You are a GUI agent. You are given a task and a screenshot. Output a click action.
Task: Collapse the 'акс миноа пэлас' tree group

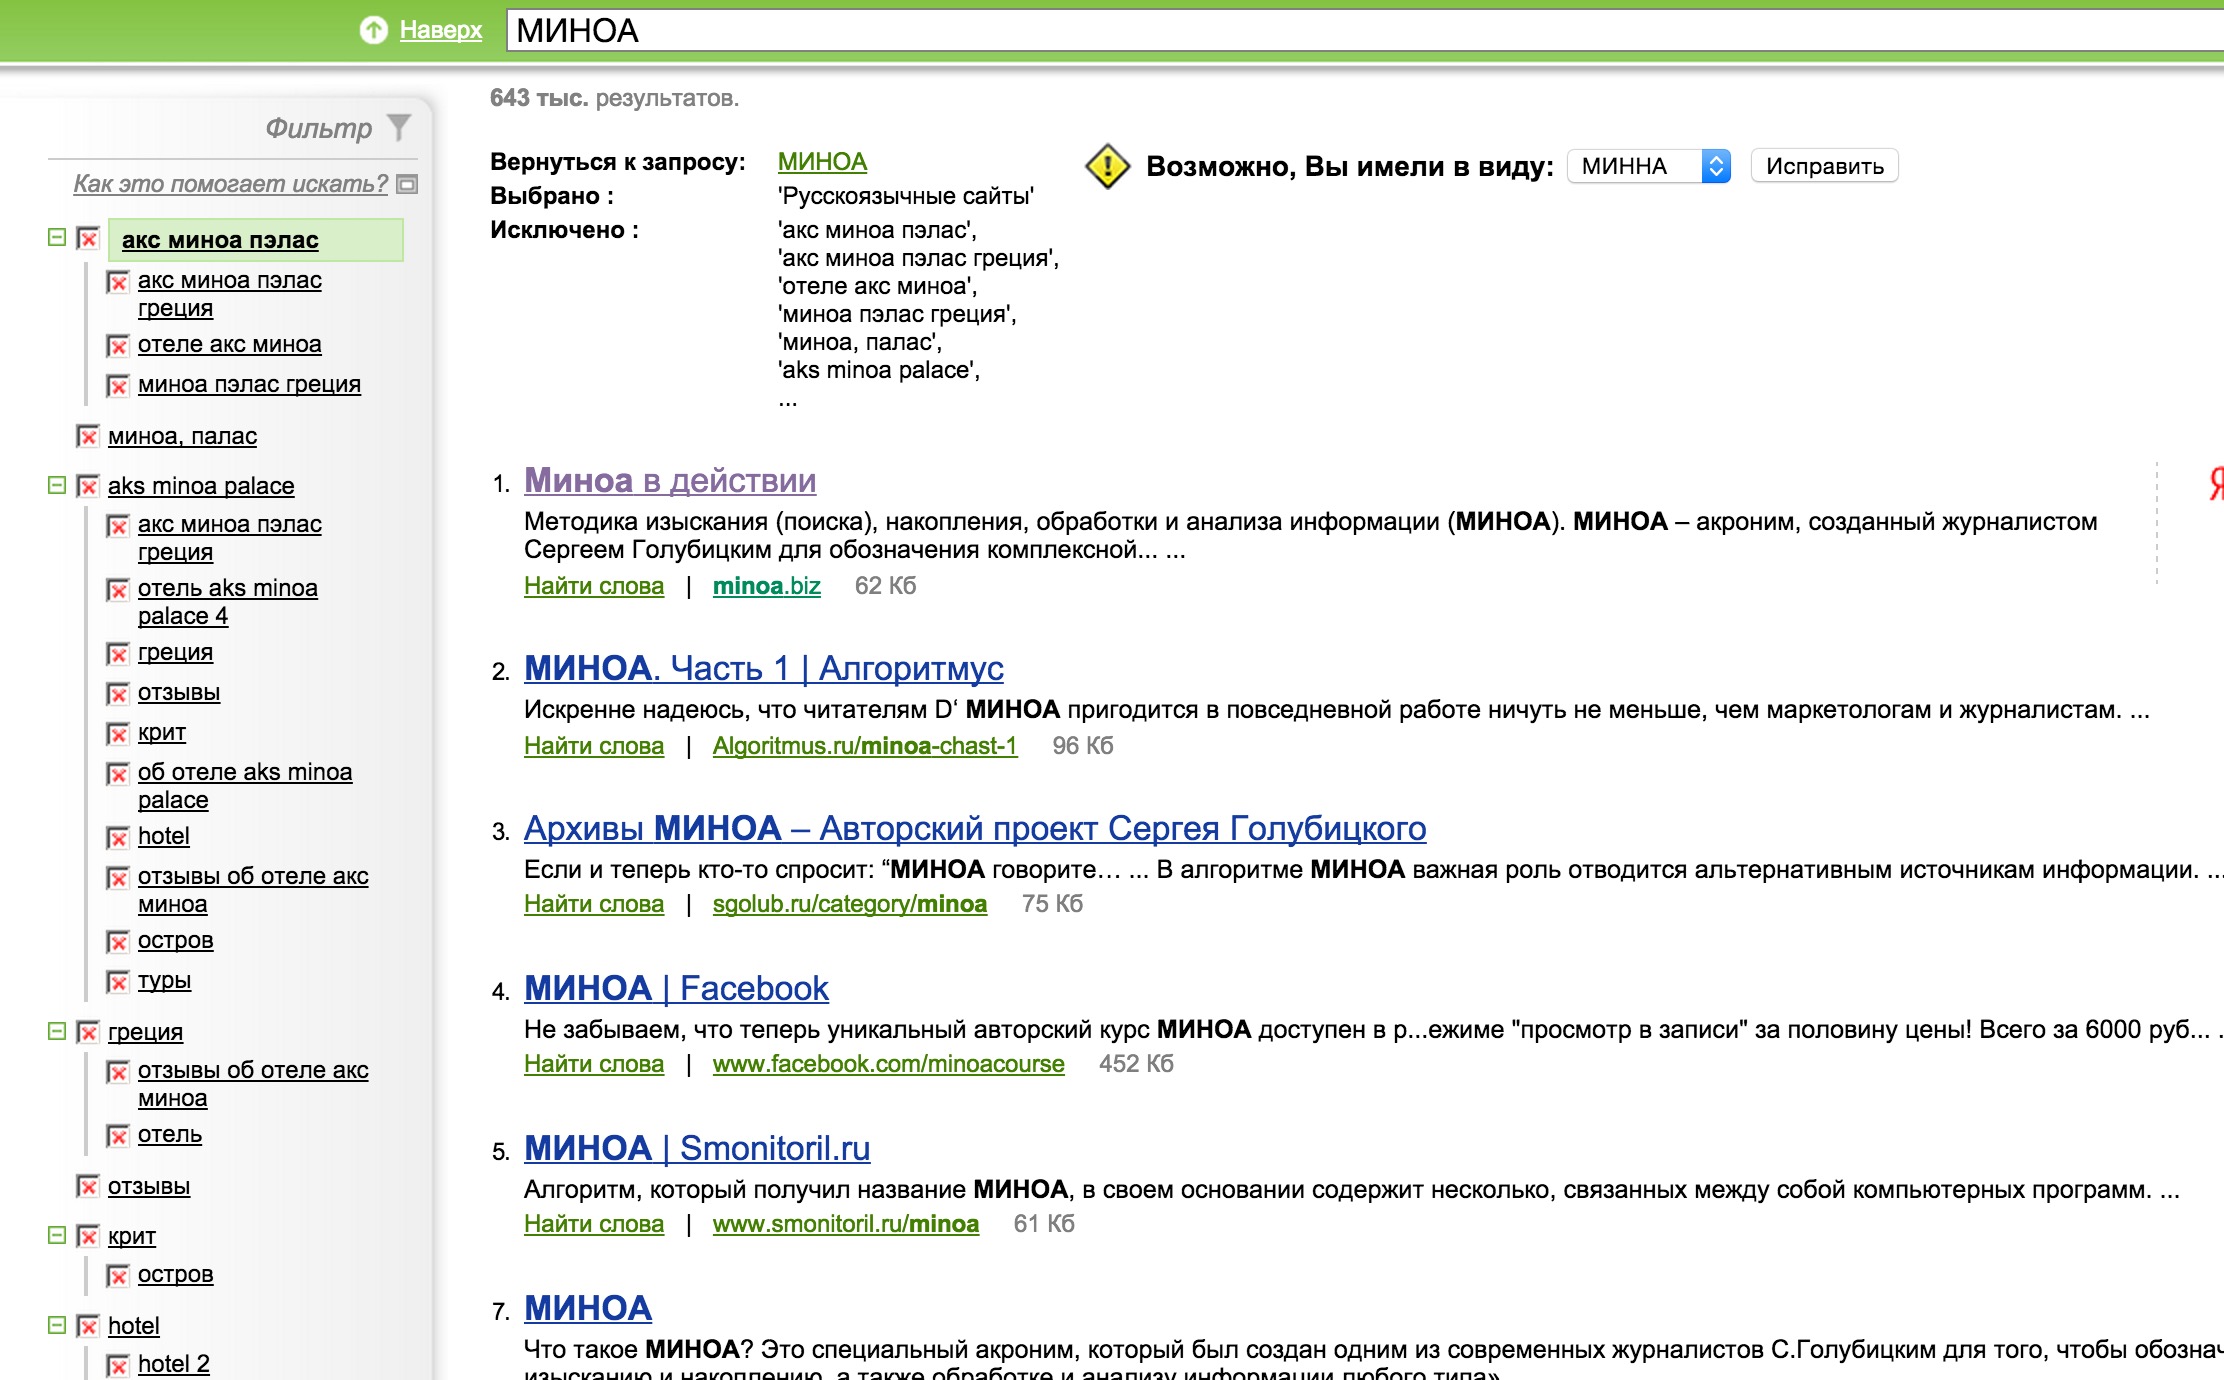click(x=57, y=238)
